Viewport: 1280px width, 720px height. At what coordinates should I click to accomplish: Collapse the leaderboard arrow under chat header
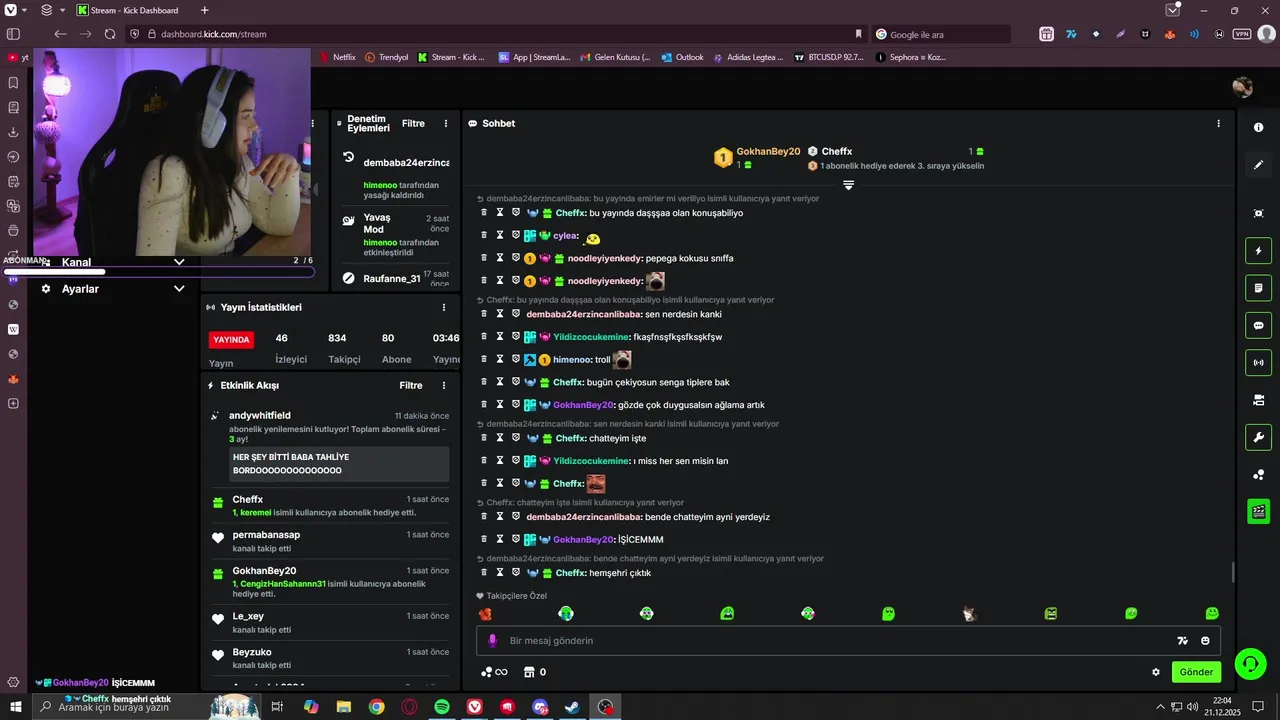pyautogui.click(x=848, y=185)
